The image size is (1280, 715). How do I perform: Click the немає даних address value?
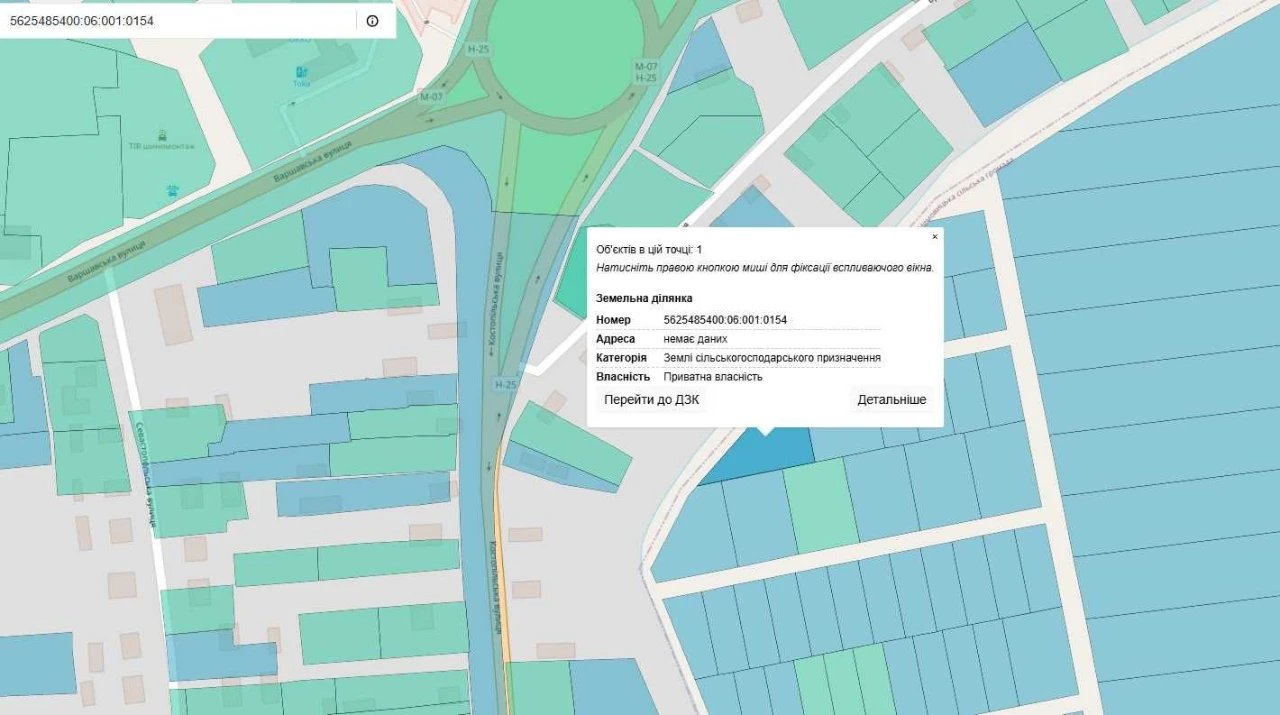(695, 339)
